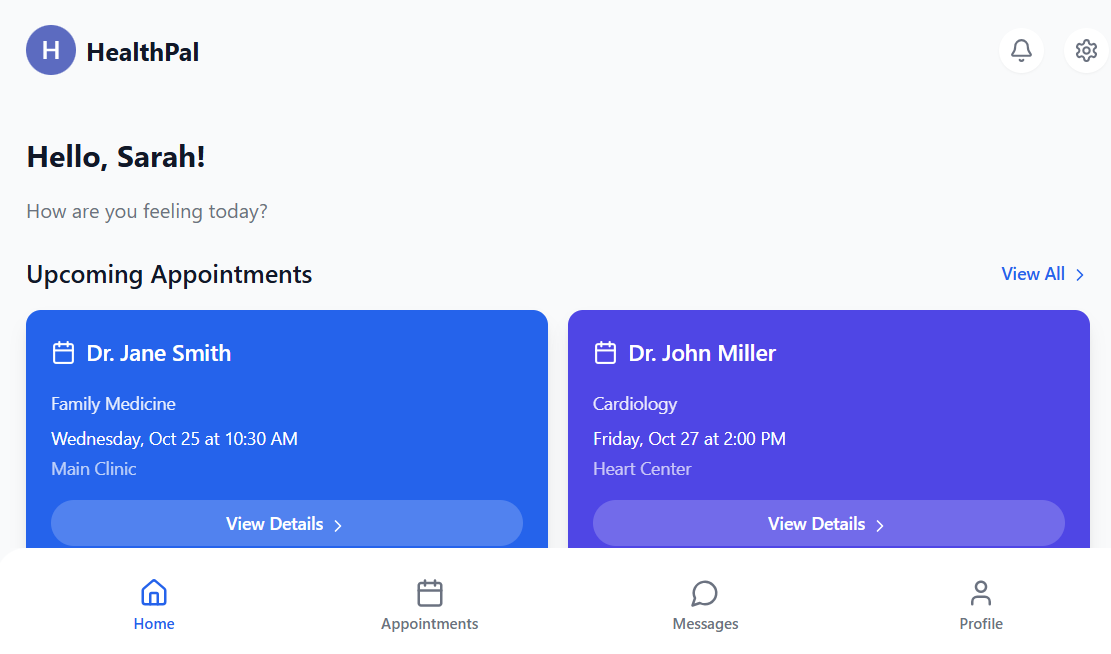Click the HealthPal avatar circle

(x=51, y=50)
